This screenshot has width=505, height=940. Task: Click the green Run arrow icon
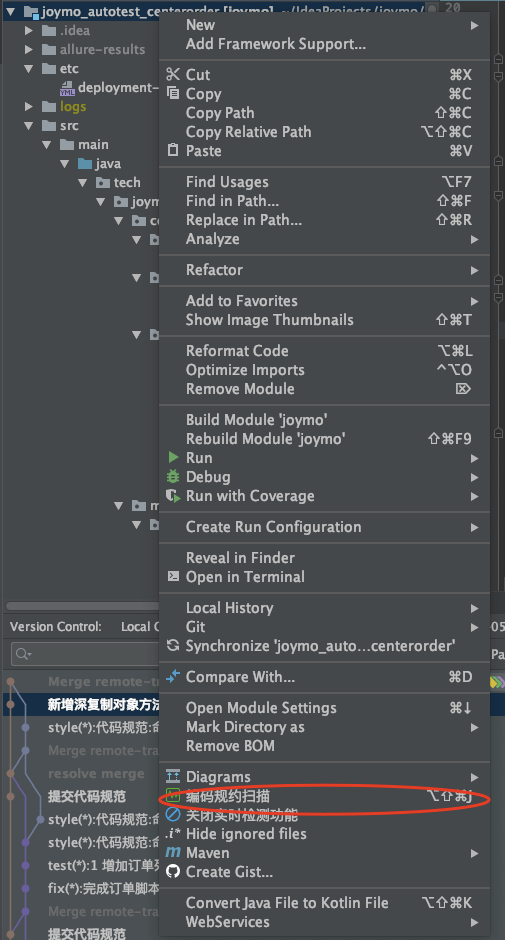[x=173, y=457]
